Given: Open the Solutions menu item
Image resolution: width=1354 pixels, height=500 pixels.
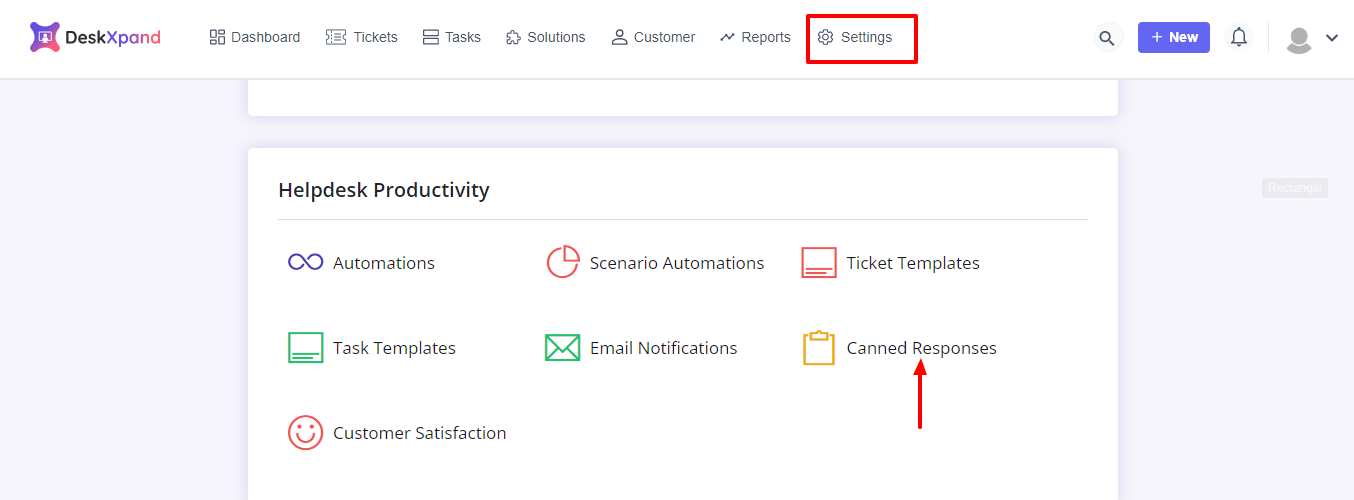Looking at the screenshot, I should [x=545, y=37].
